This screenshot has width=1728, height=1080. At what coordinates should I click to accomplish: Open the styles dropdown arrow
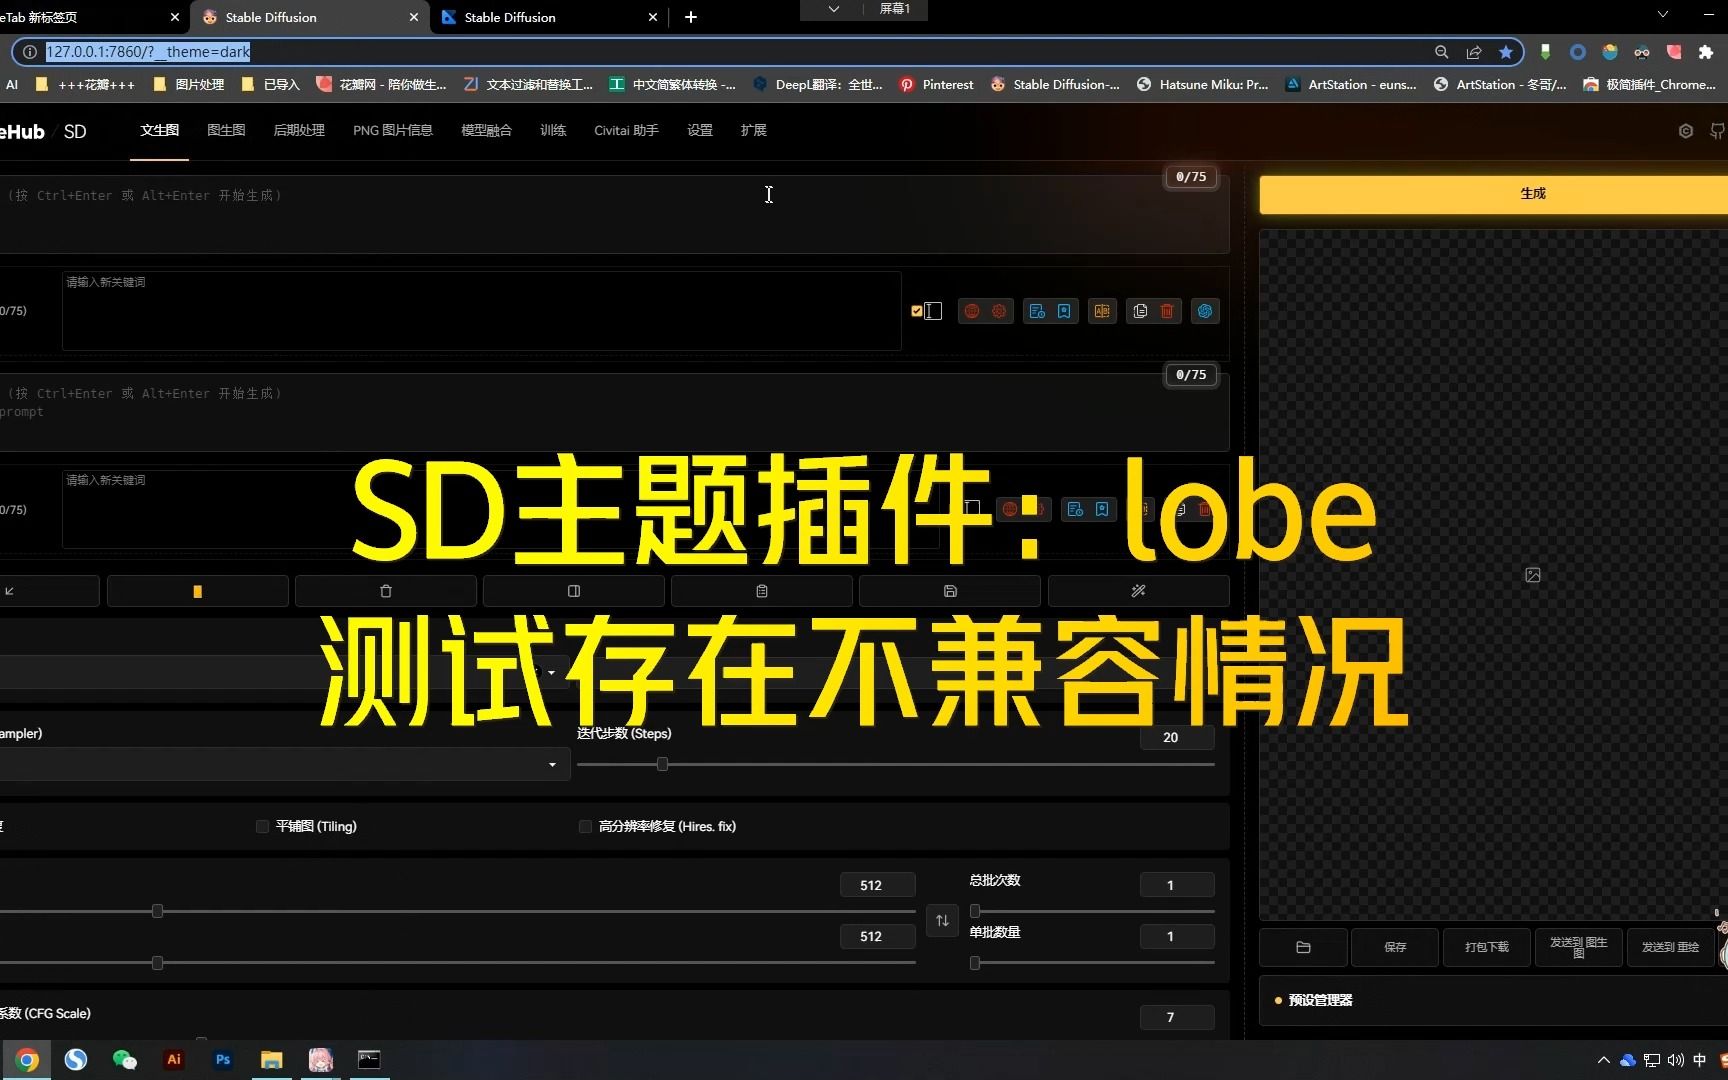[x=551, y=672]
